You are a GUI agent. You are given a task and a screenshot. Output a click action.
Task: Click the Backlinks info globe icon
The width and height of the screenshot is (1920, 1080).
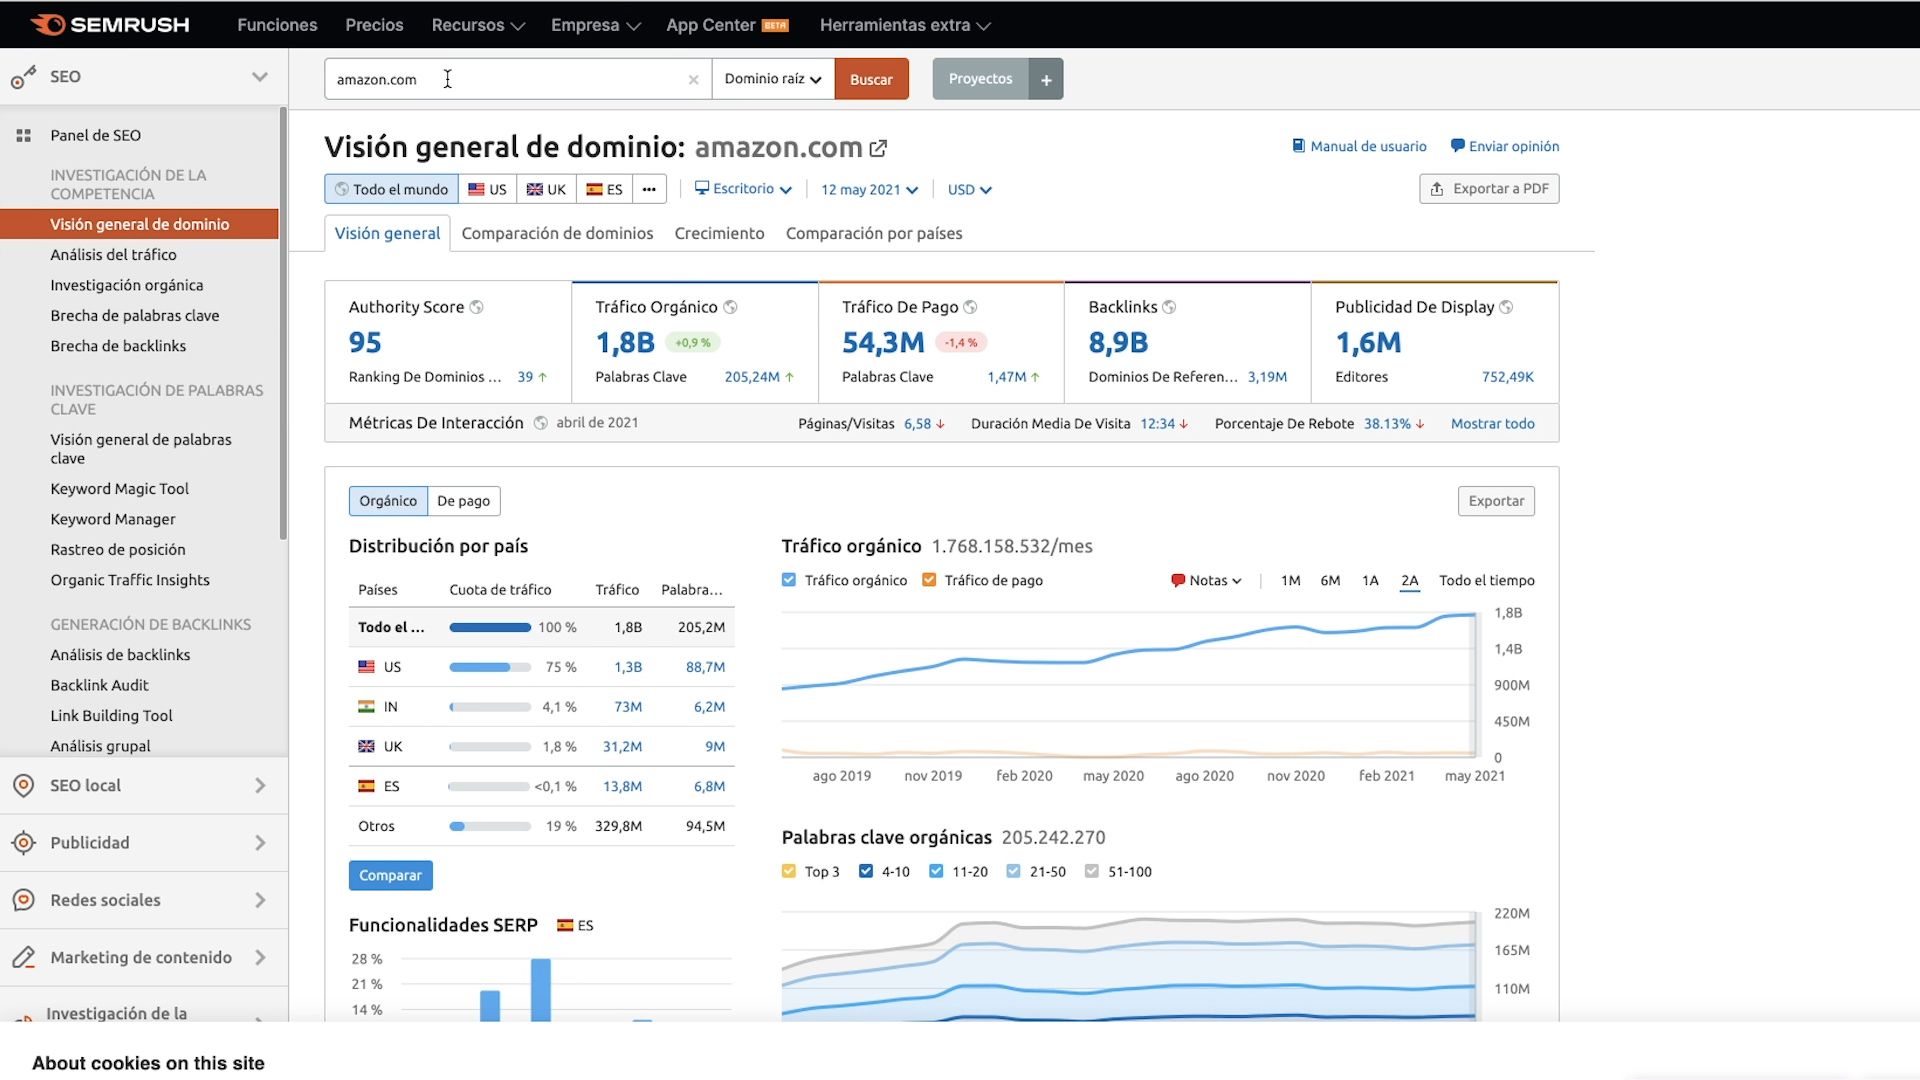(x=1169, y=307)
